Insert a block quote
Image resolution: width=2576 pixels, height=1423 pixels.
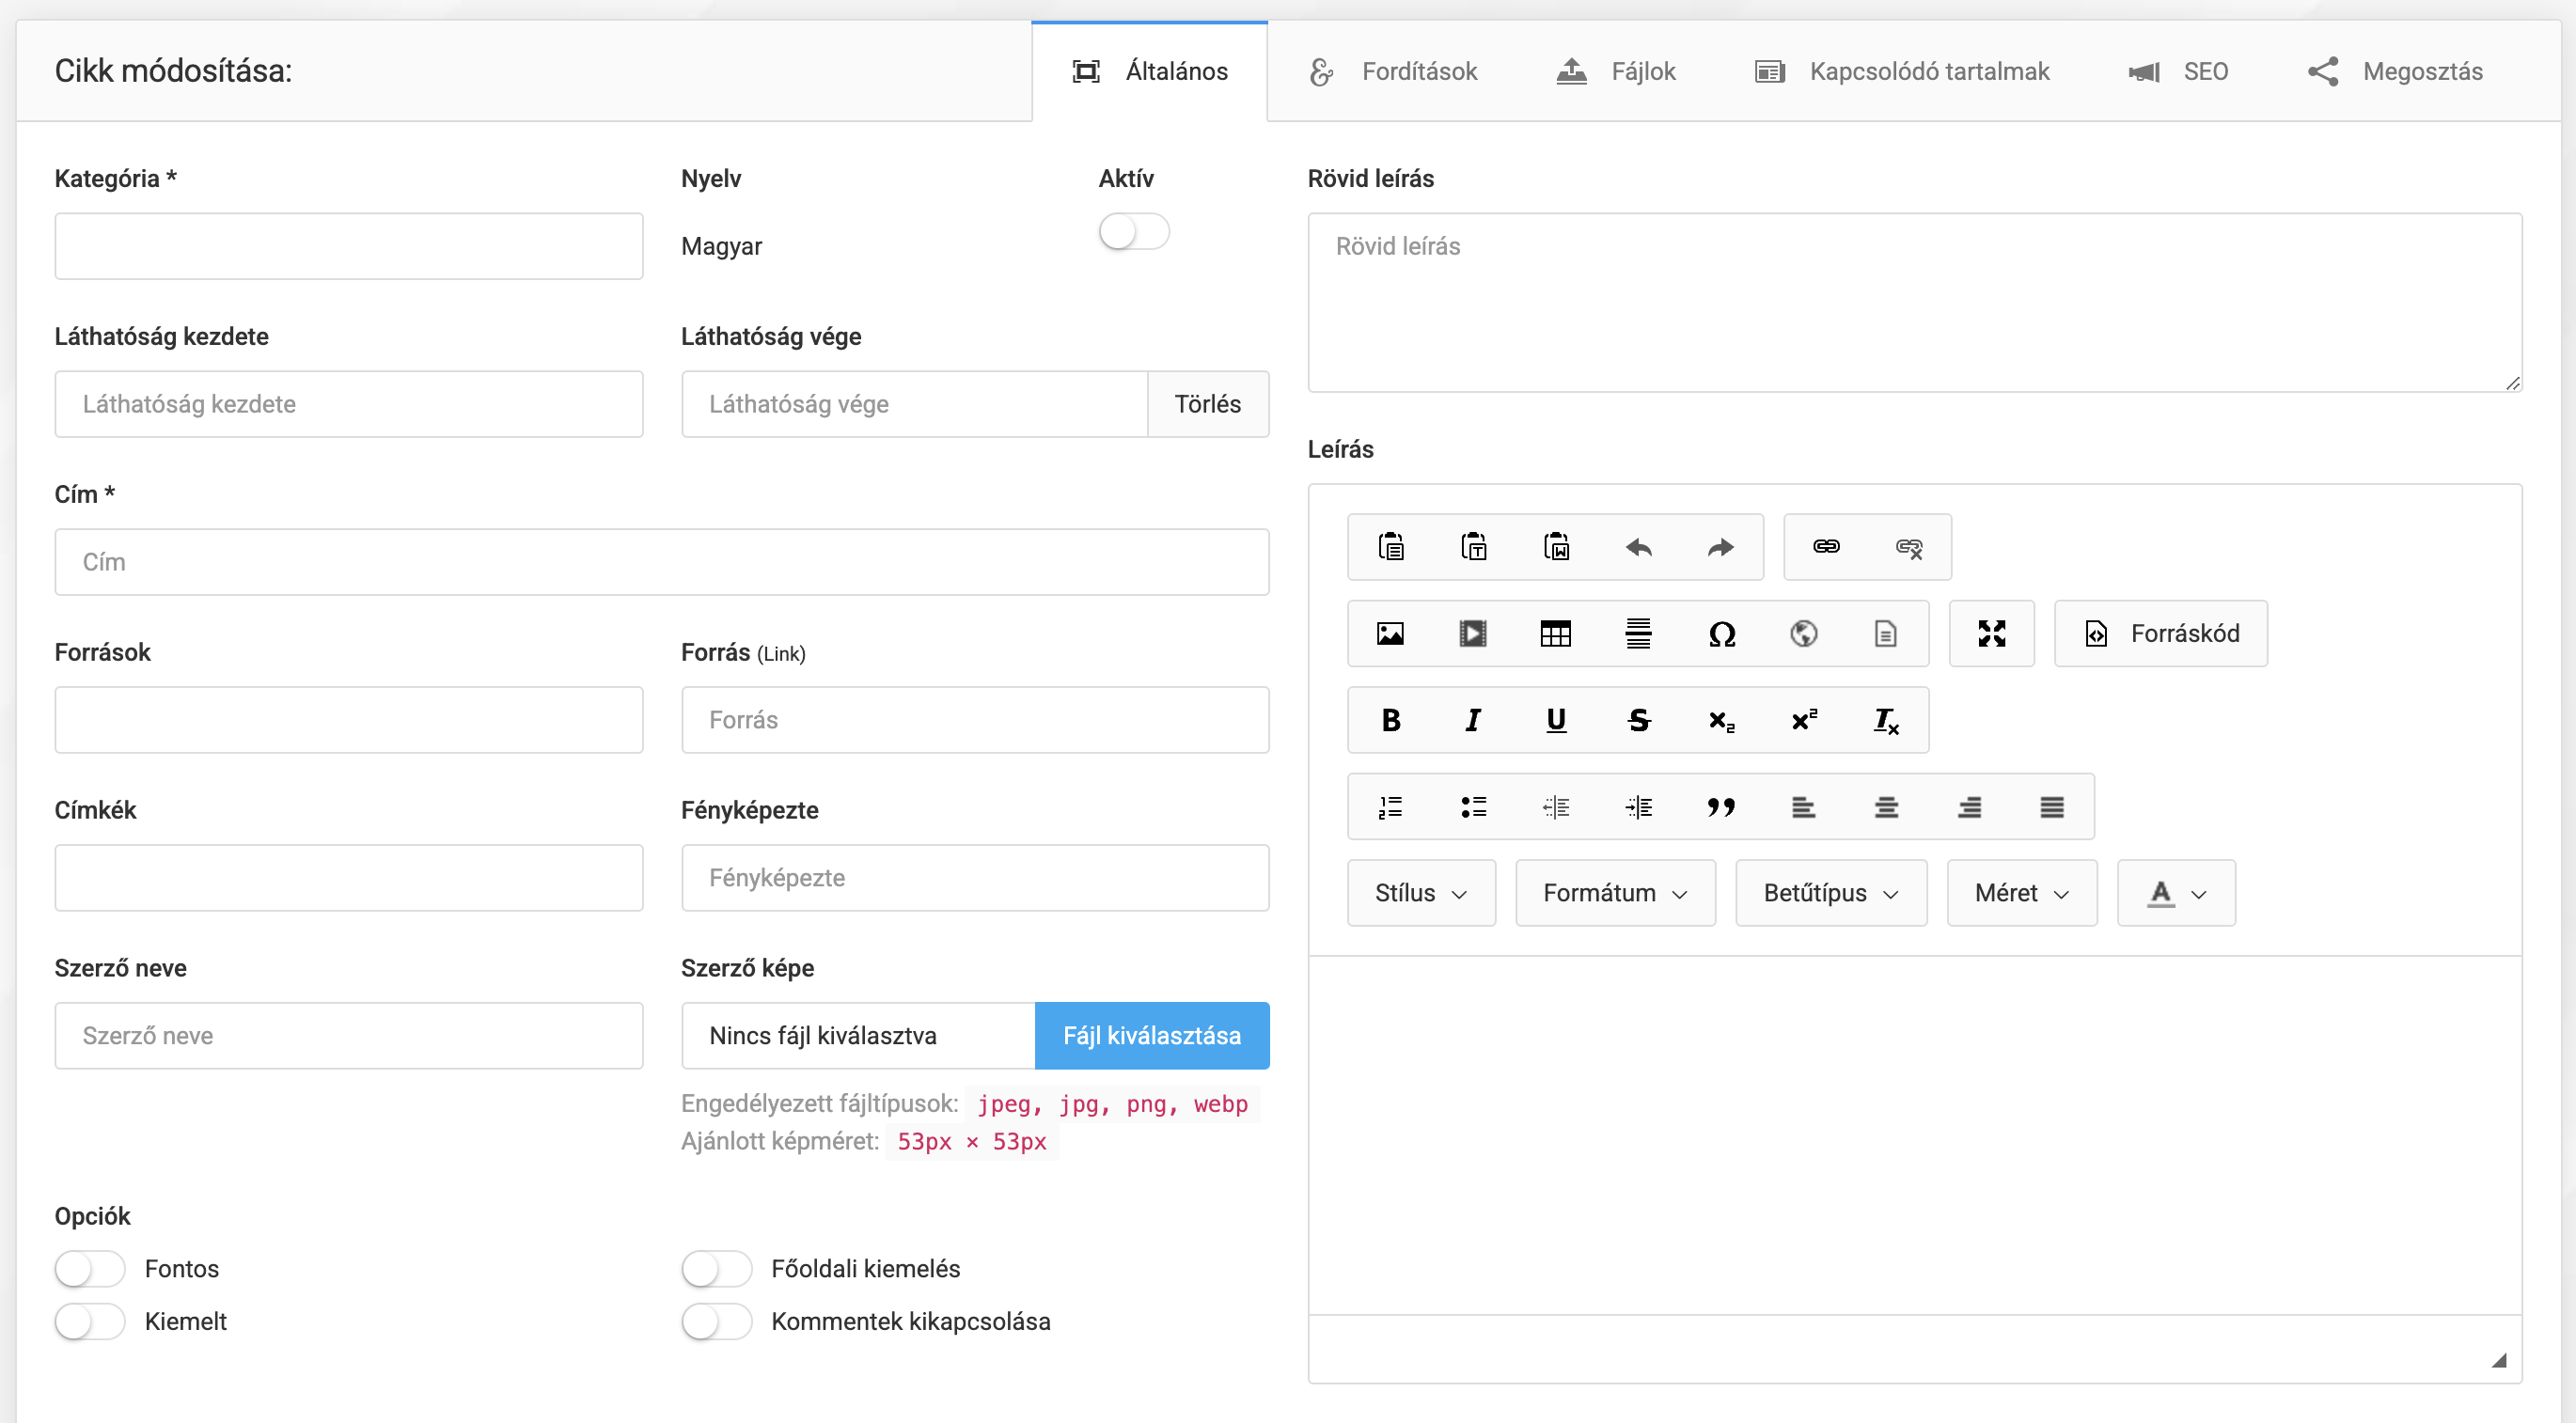[1720, 807]
